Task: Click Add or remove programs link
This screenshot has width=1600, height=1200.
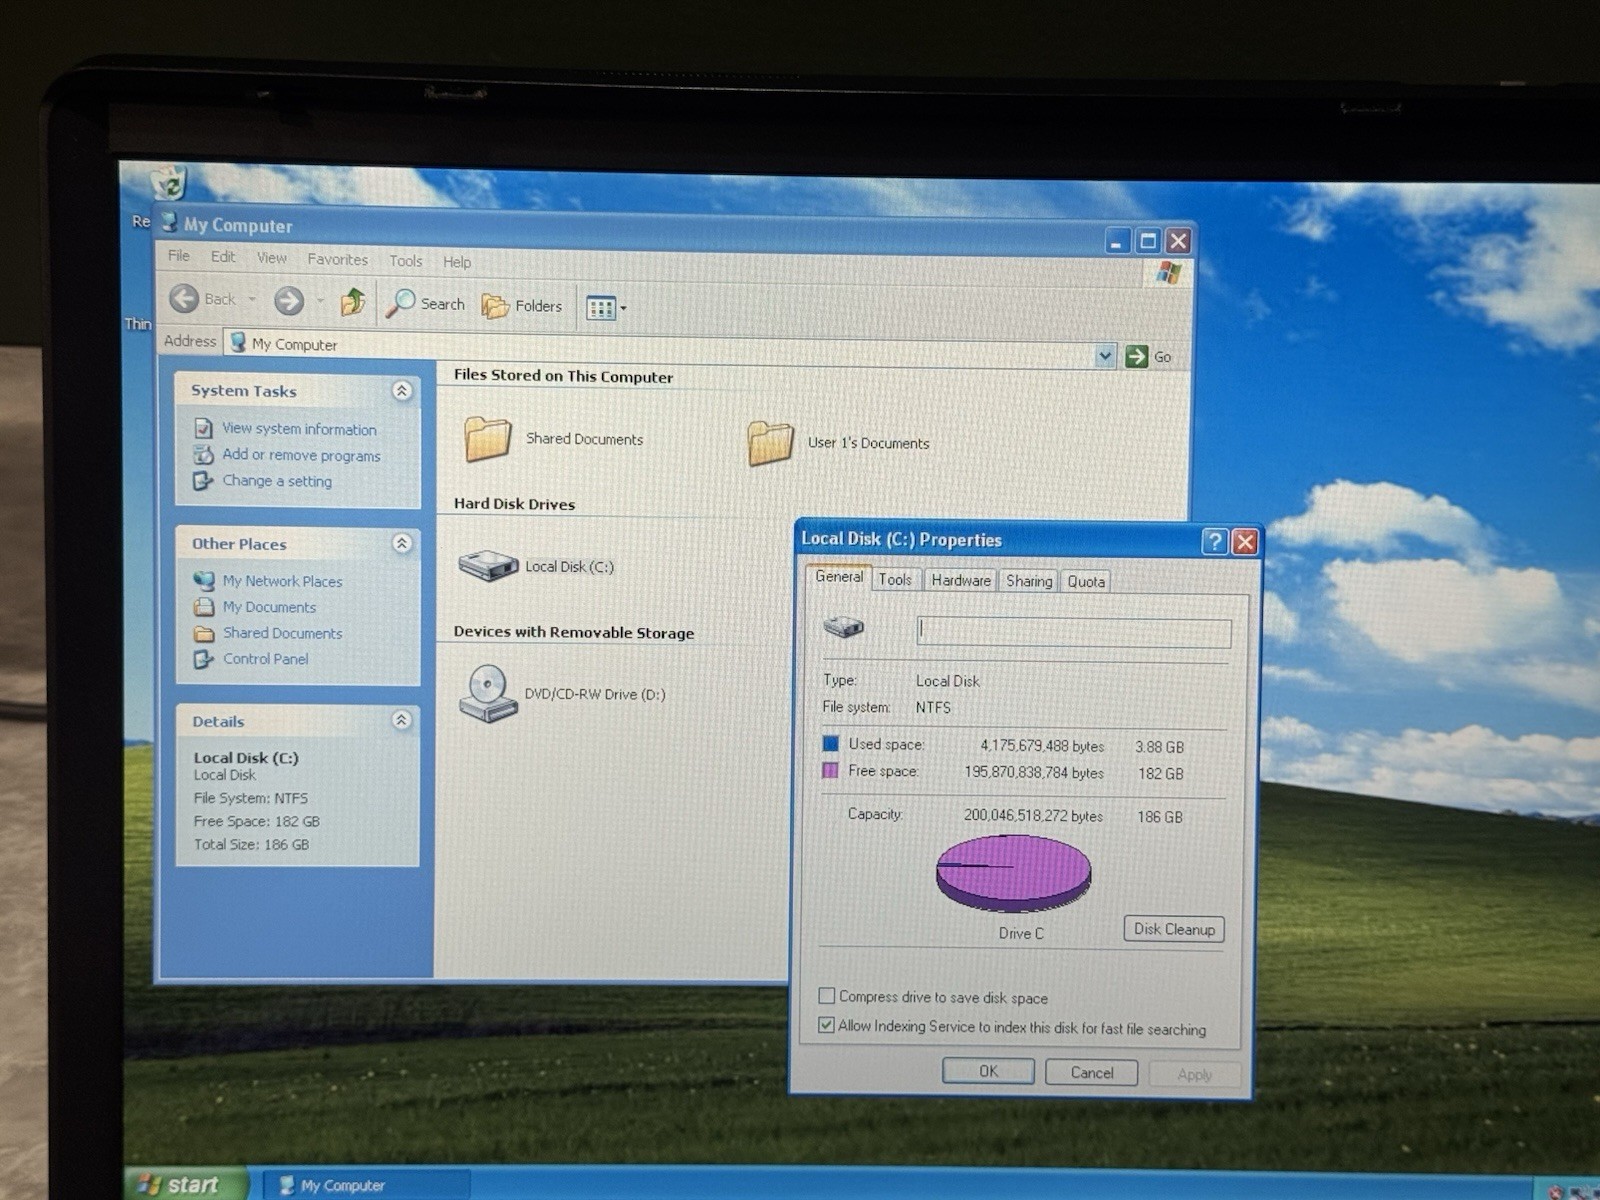Action: (x=301, y=455)
